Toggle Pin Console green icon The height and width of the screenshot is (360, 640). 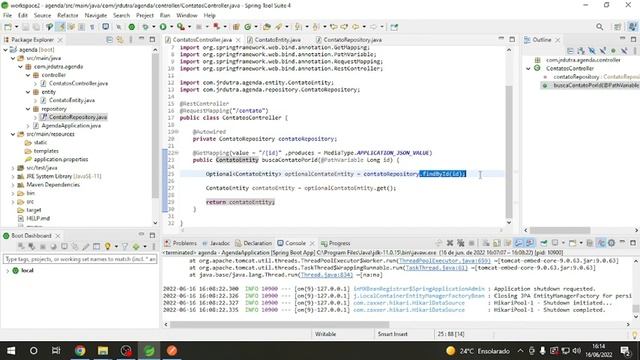click(543, 243)
